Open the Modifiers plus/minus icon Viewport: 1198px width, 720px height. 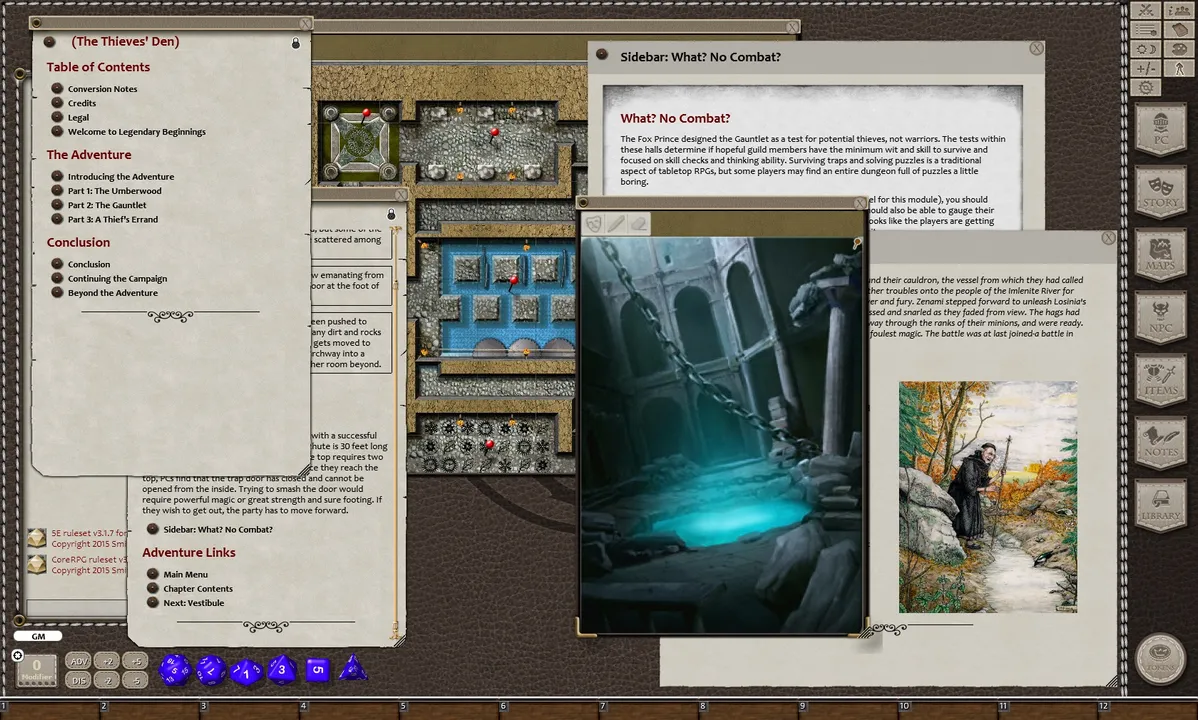coord(1145,68)
